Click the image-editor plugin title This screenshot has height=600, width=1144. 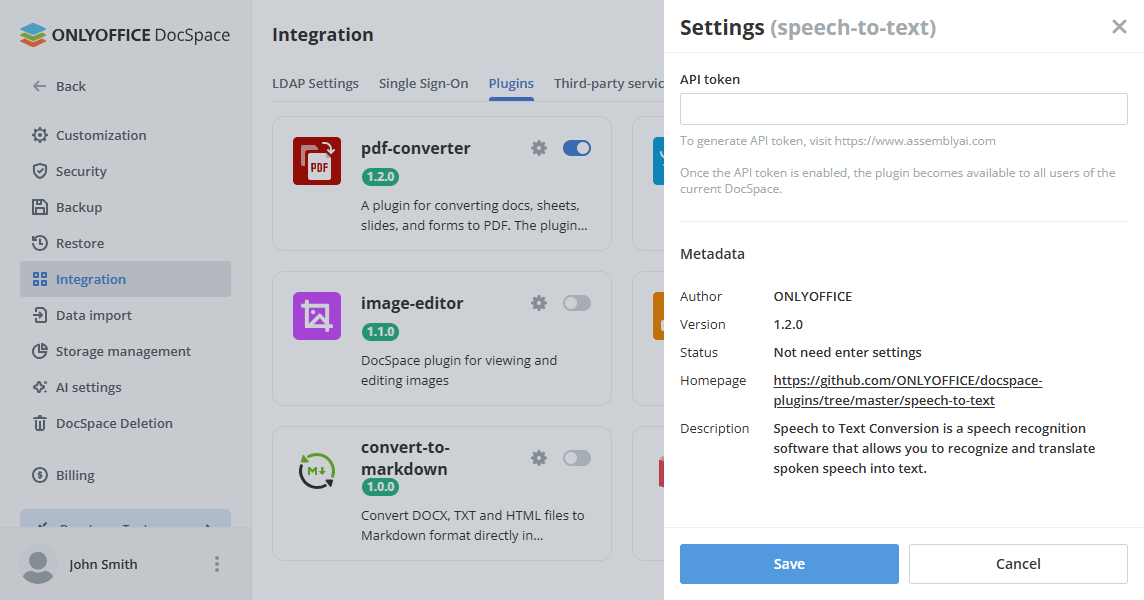(x=411, y=303)
